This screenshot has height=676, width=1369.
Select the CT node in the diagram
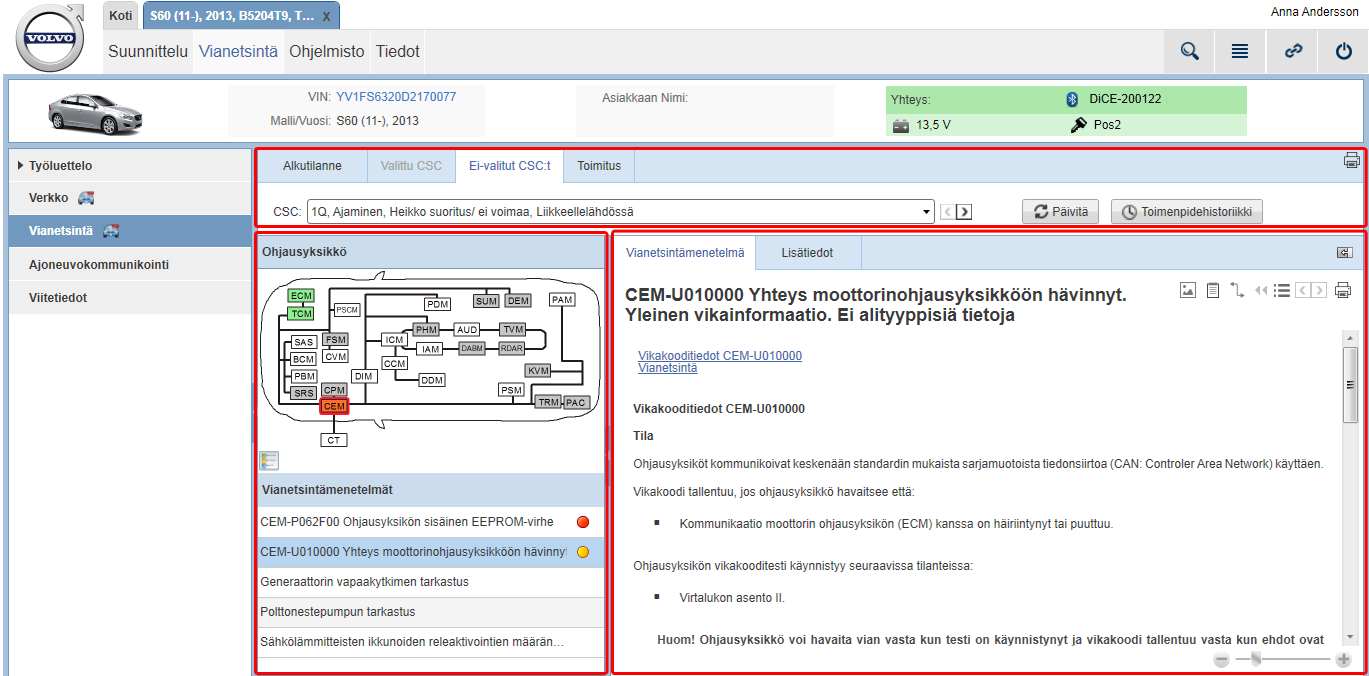pyautogui.click(x=334, y=440)
